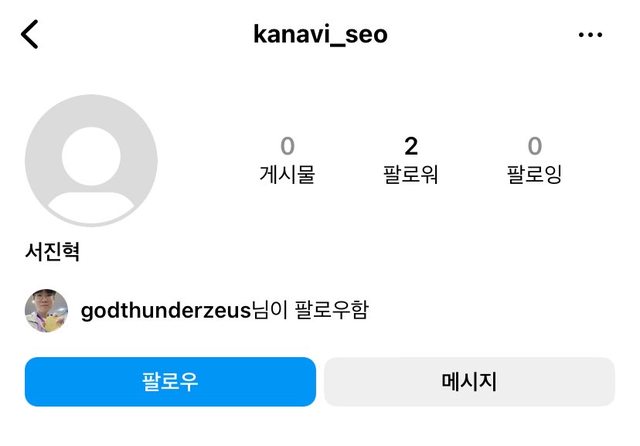This screenshot has width=640, height=446.
Task: Tap the display name 서진혁
Action: coord(52,252)
